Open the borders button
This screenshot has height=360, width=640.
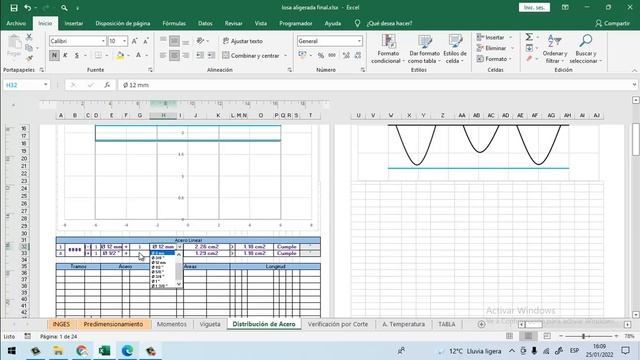pos(98,55)
